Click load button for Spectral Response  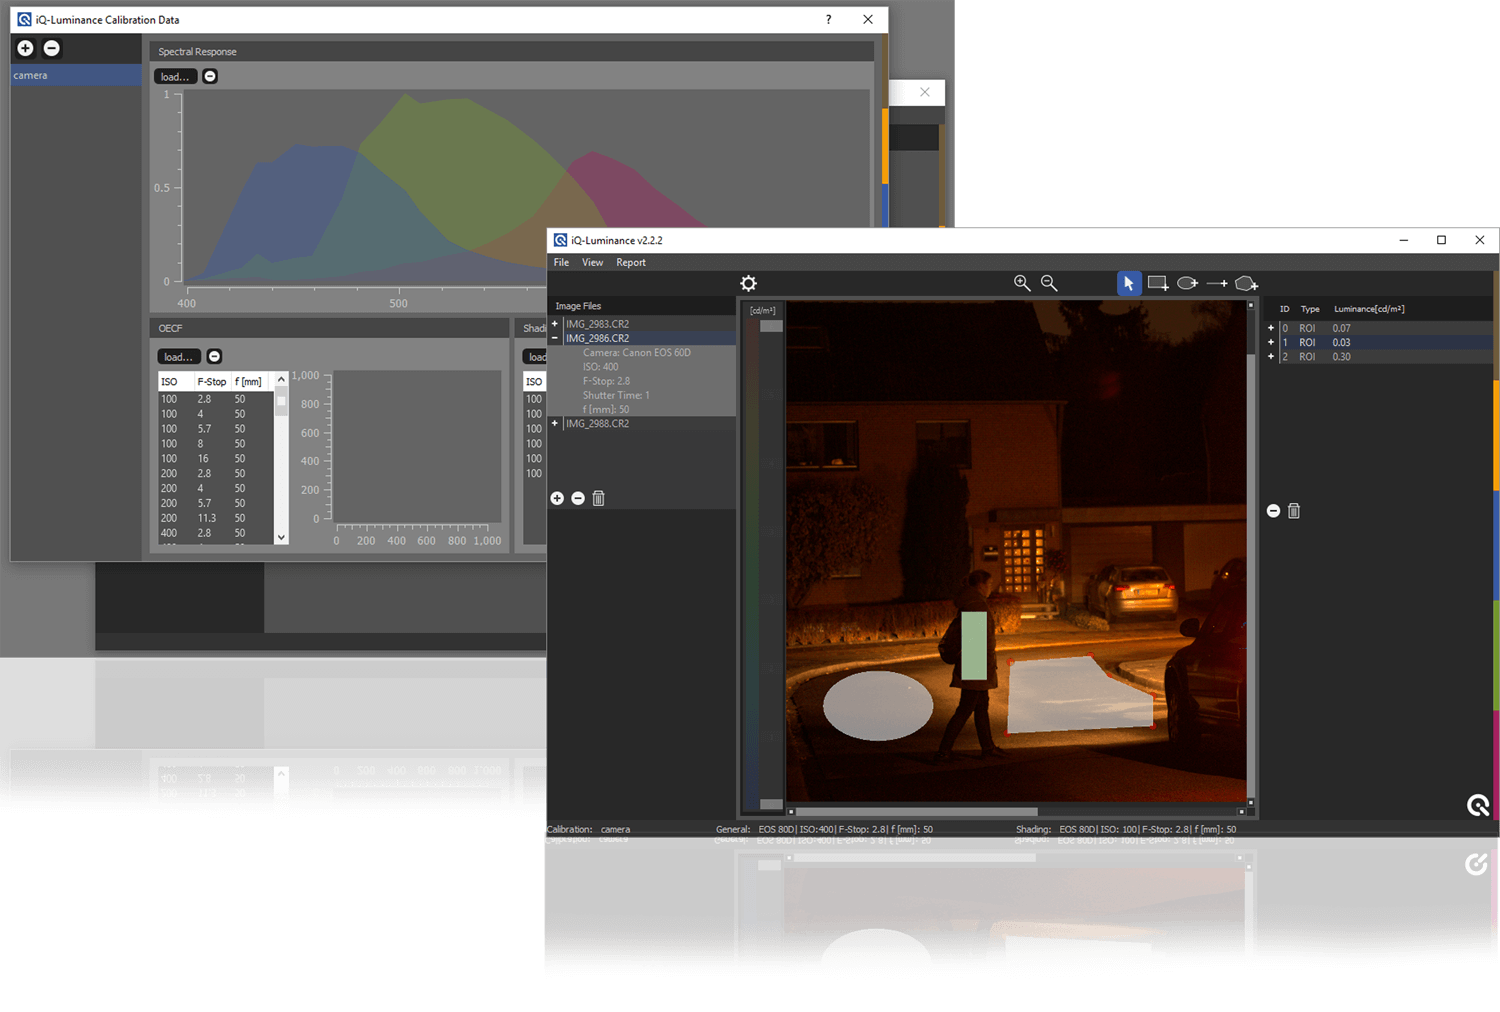[175, 76]
